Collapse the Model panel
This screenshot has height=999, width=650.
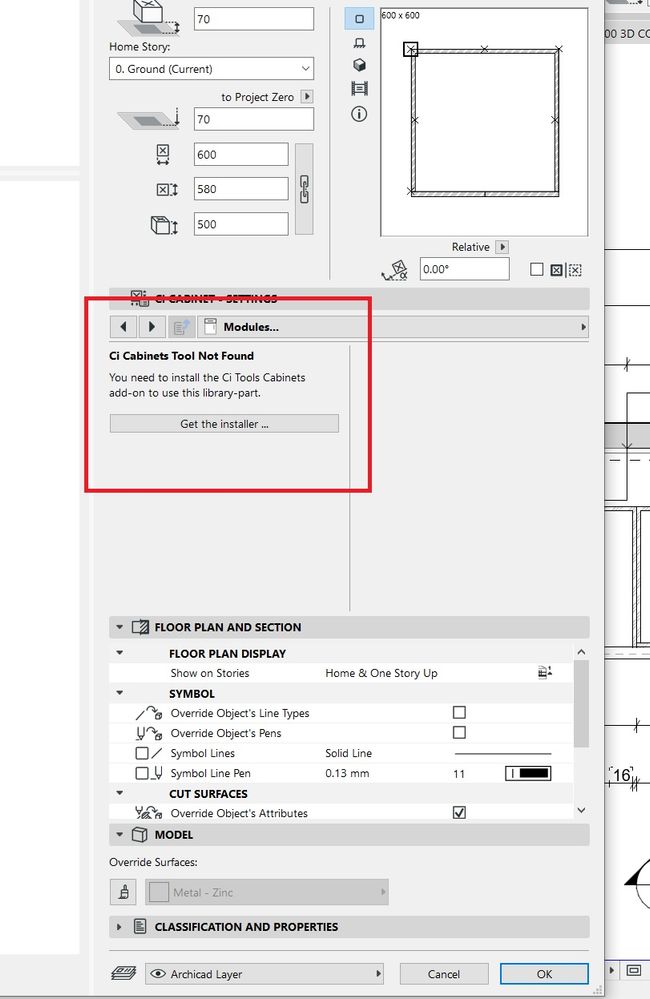click(x=119, y=835)
